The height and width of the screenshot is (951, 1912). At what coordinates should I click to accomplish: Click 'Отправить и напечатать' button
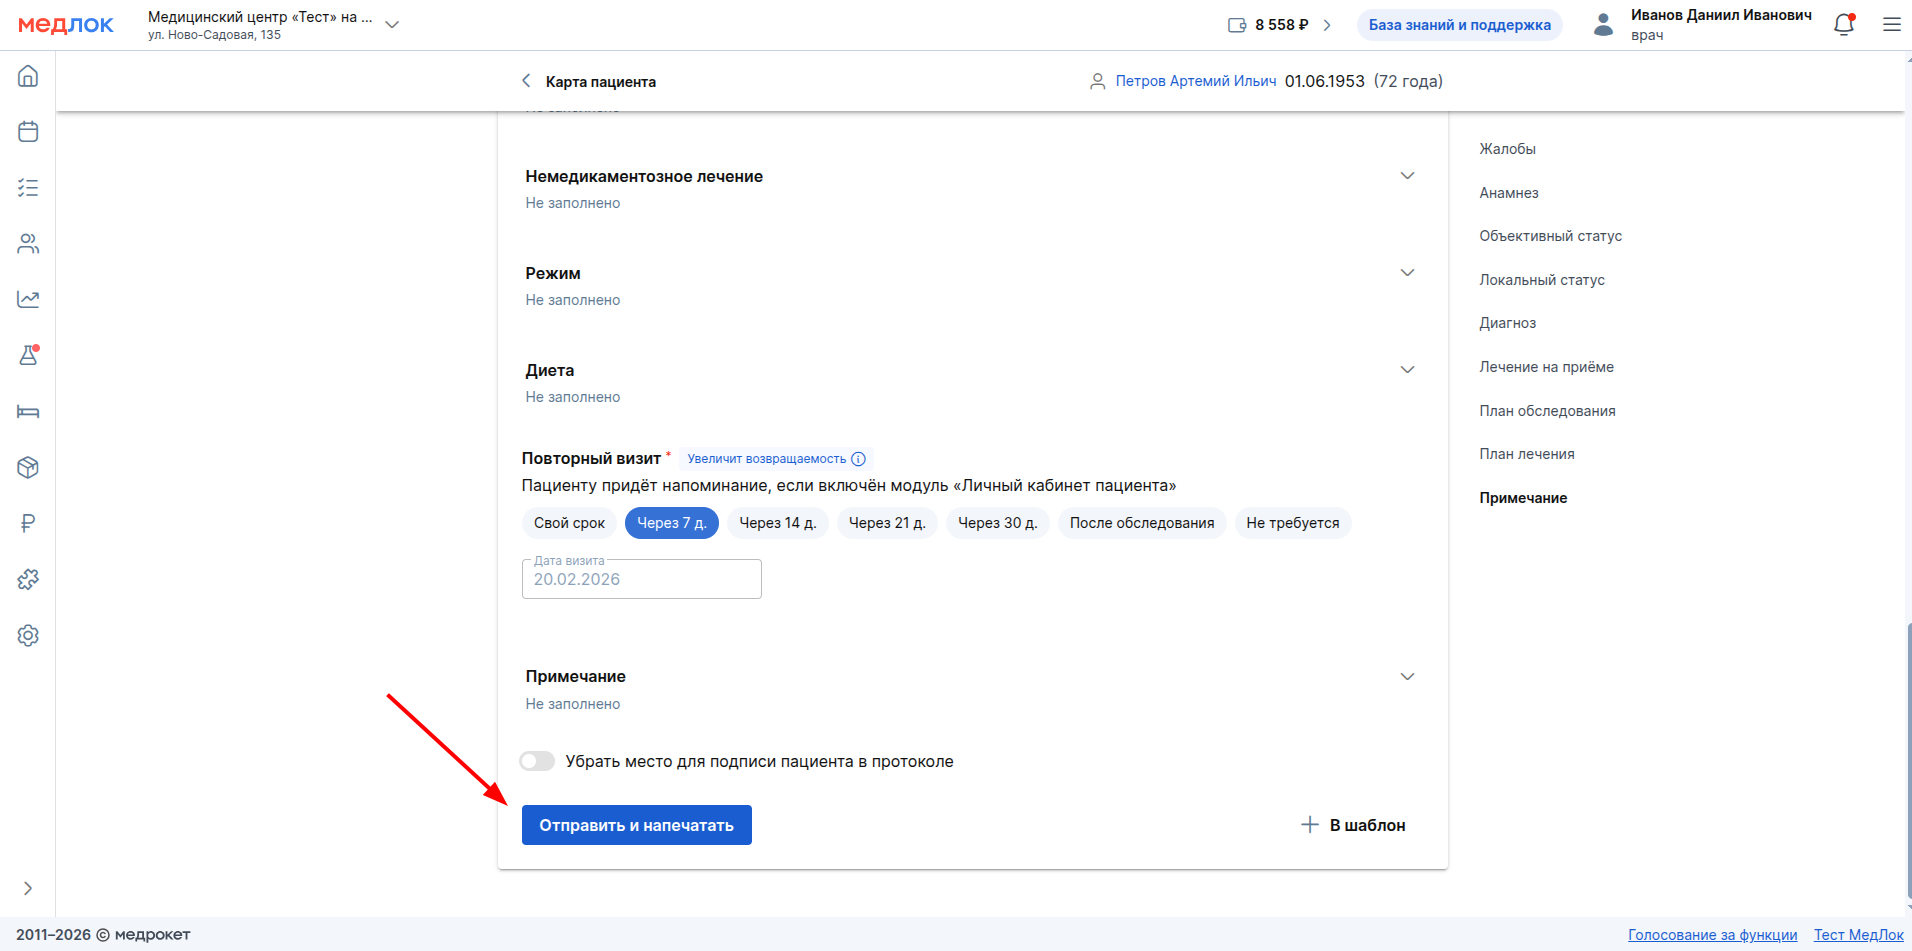pyautogui.click(x=636, y=825)
